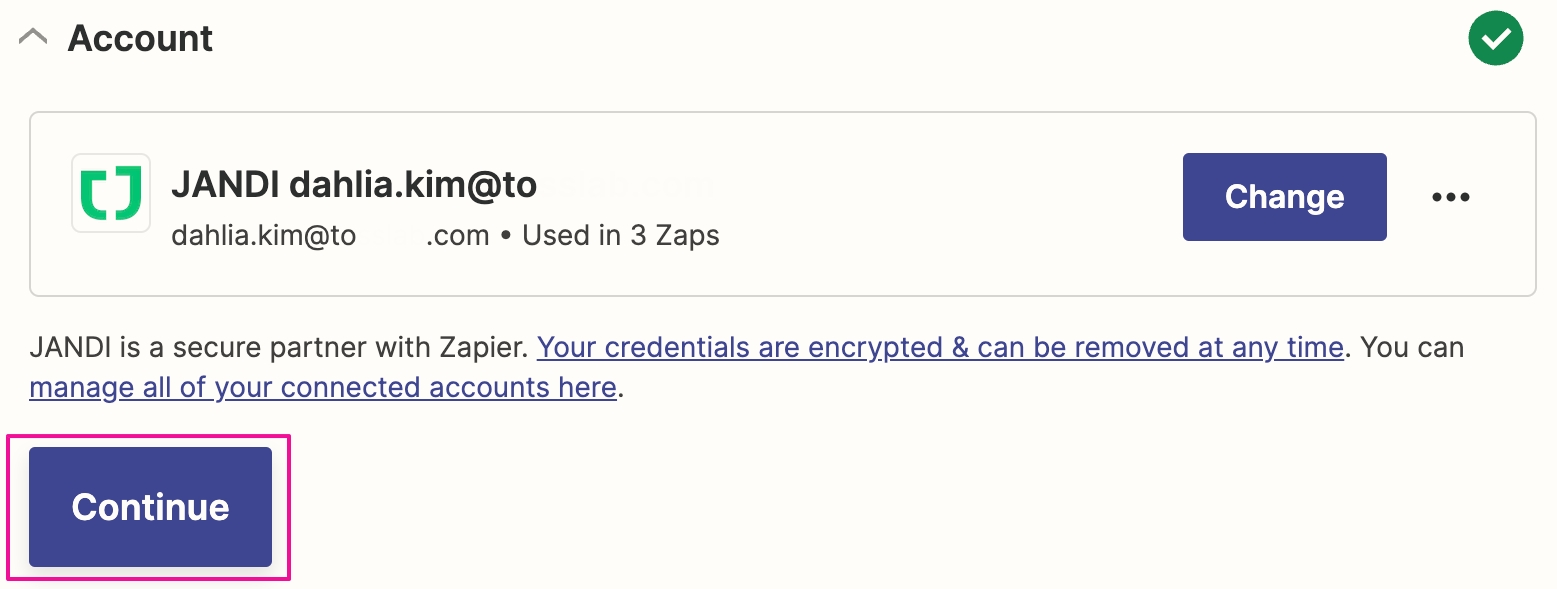
Task: Open the credentials are encrypted link
Action: coord(939,348)
